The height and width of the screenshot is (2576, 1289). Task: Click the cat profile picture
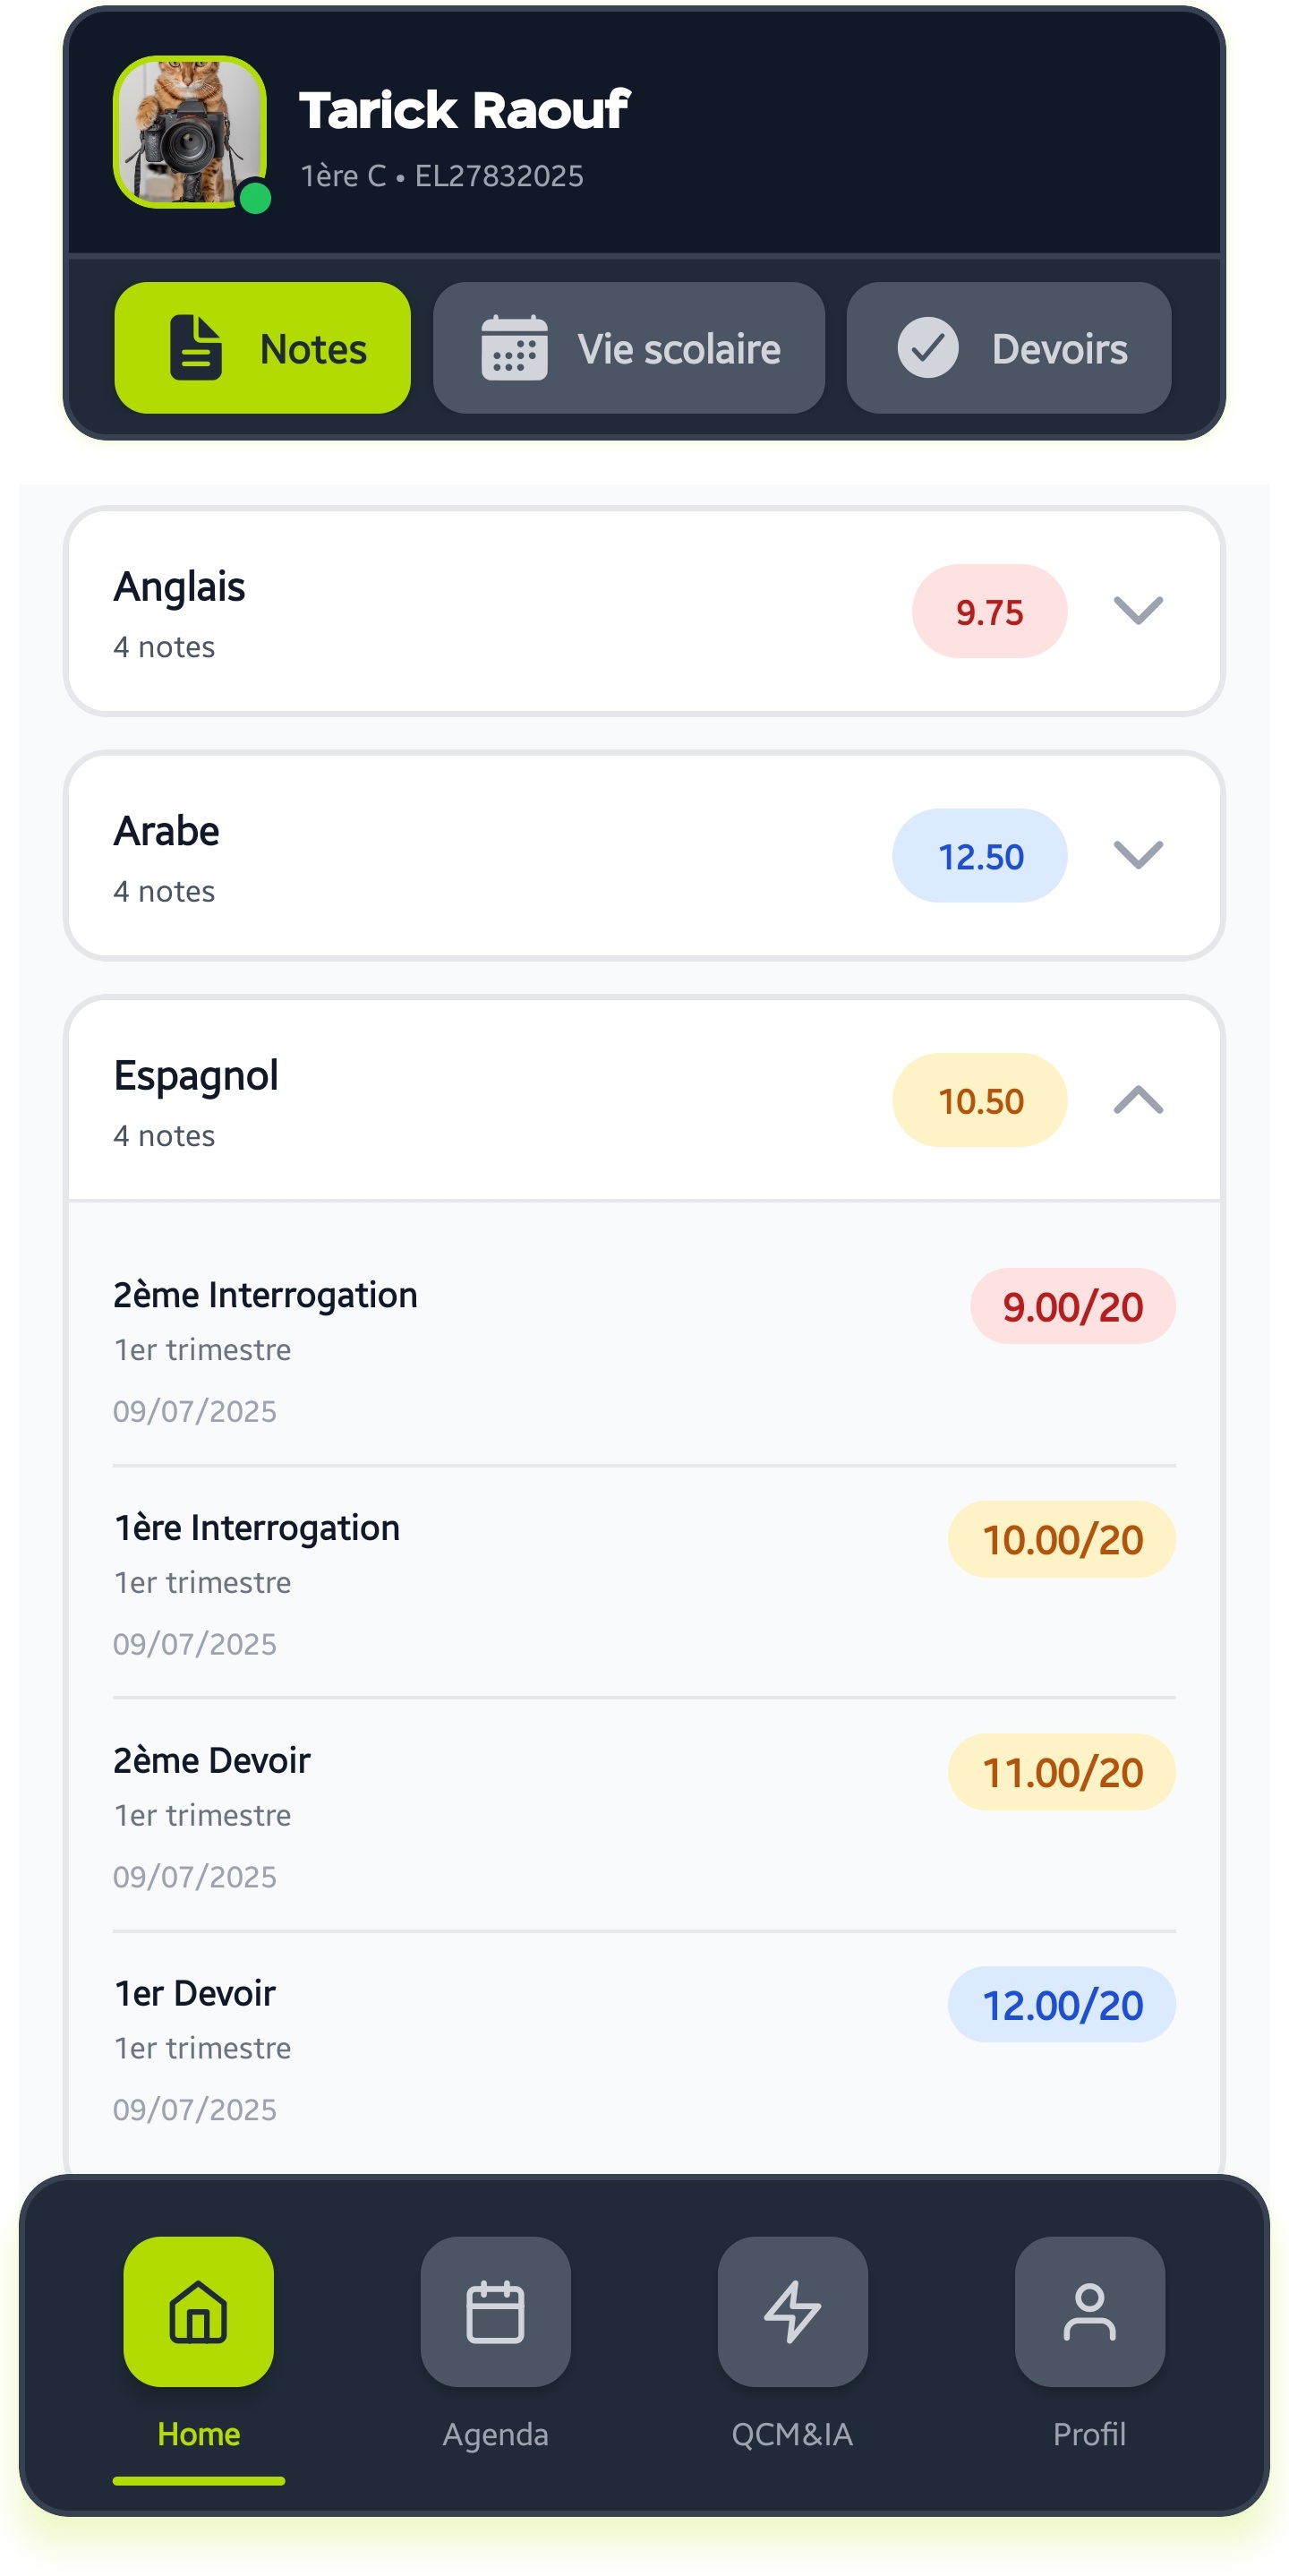187,130
